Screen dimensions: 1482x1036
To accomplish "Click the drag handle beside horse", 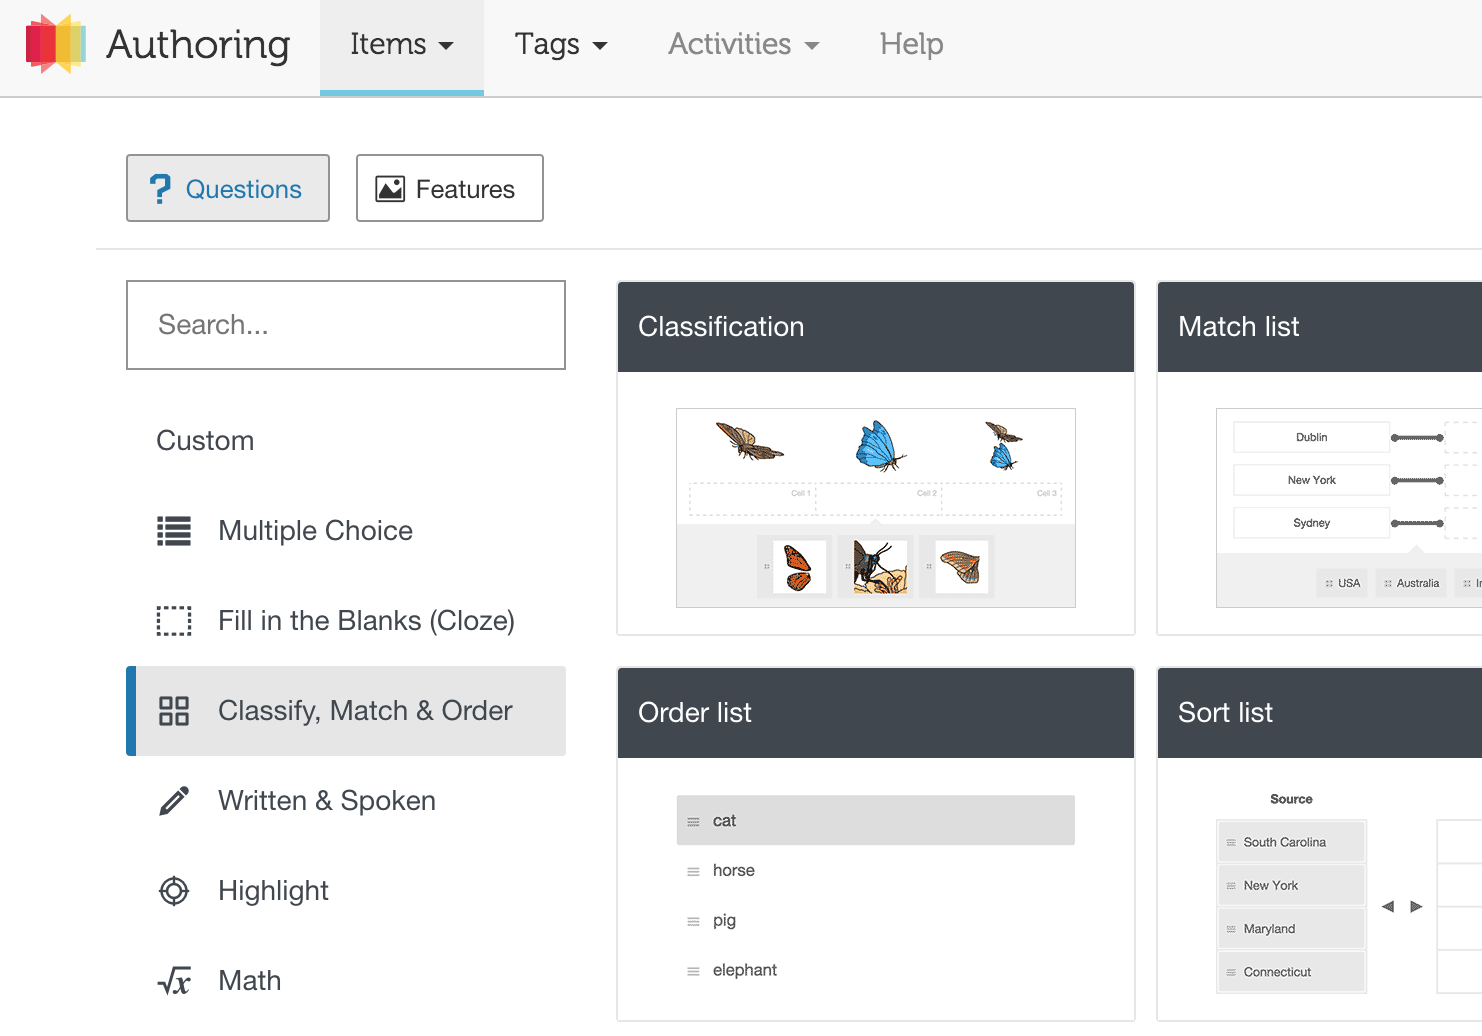I will [693, 872].
